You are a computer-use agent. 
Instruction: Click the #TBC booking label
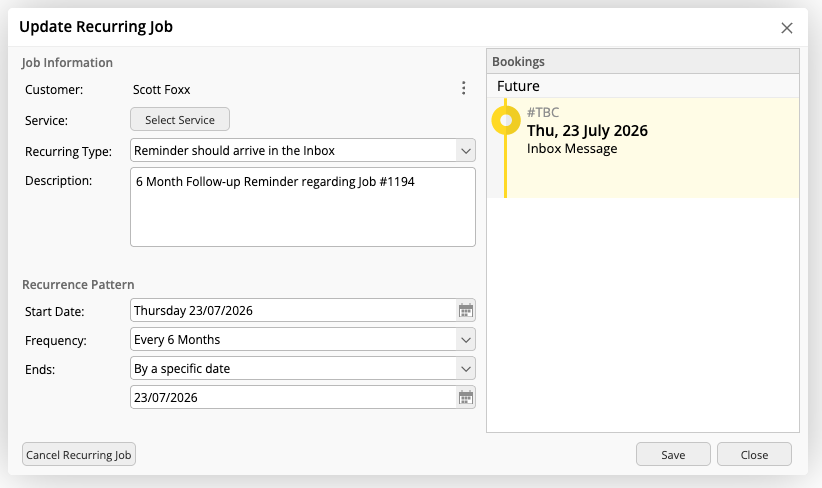click(x=543, y=112)
